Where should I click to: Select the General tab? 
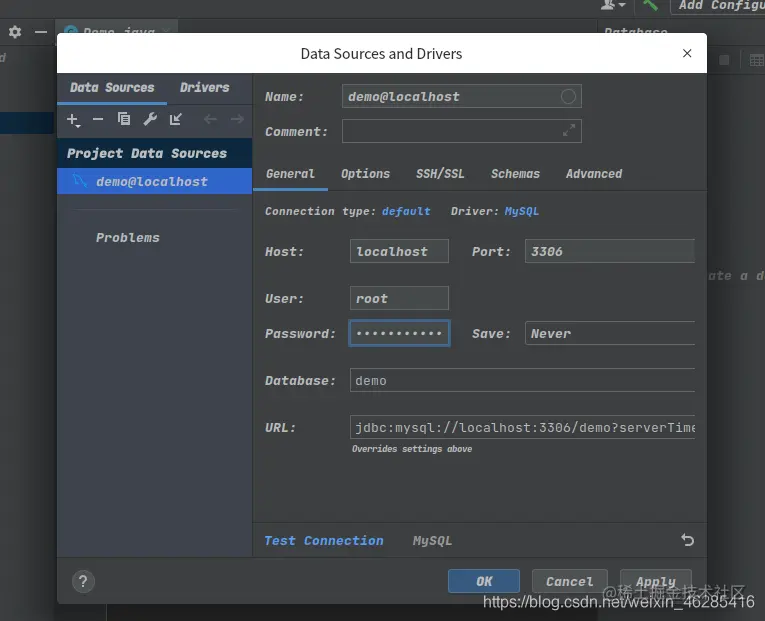(x=290, y=174)
